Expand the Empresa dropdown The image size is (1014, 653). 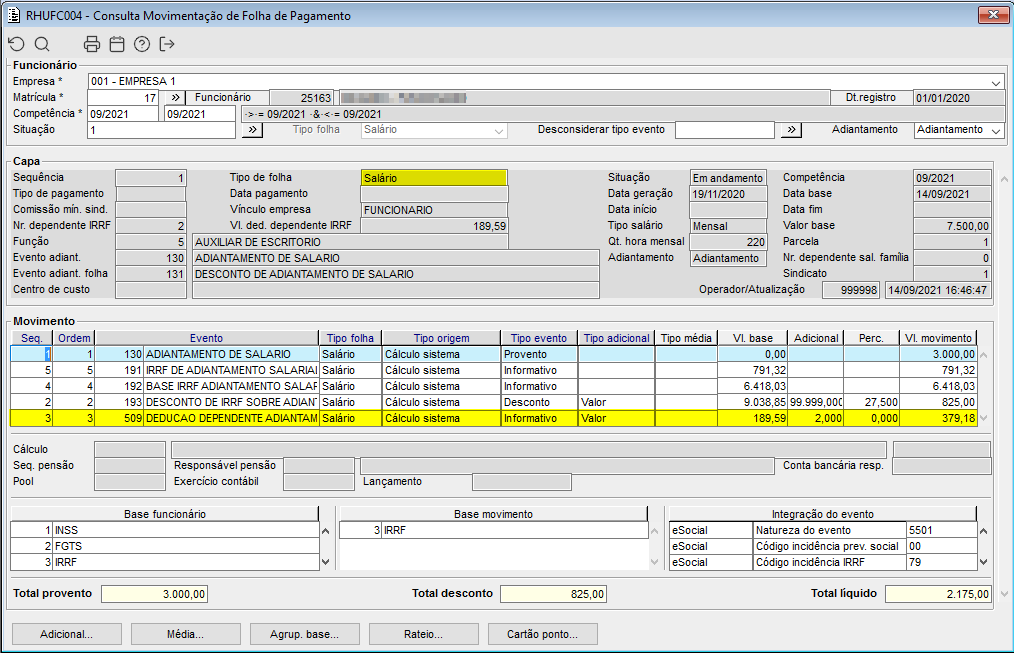(996, 82)
